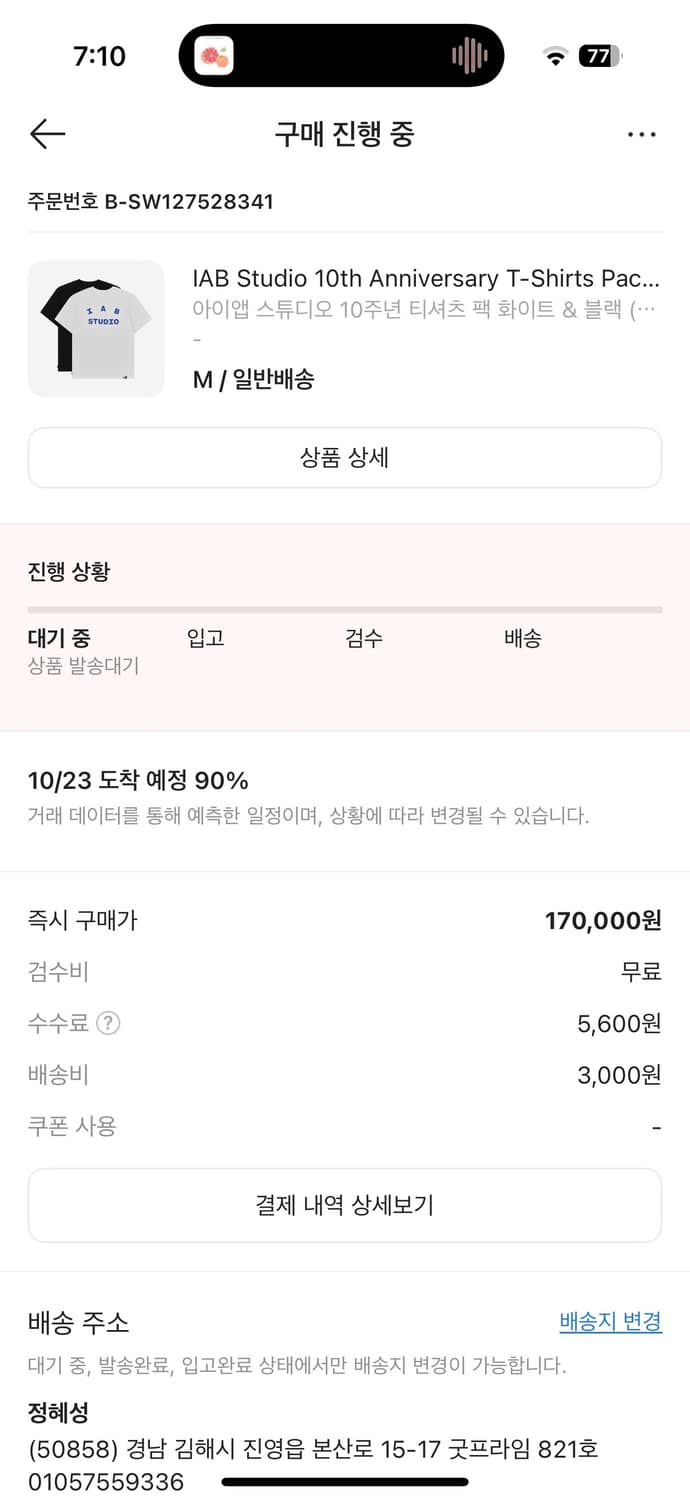Click the 상품 상세 button
The width and height of the screenshot is (690, 1500).
pos(345,458)
